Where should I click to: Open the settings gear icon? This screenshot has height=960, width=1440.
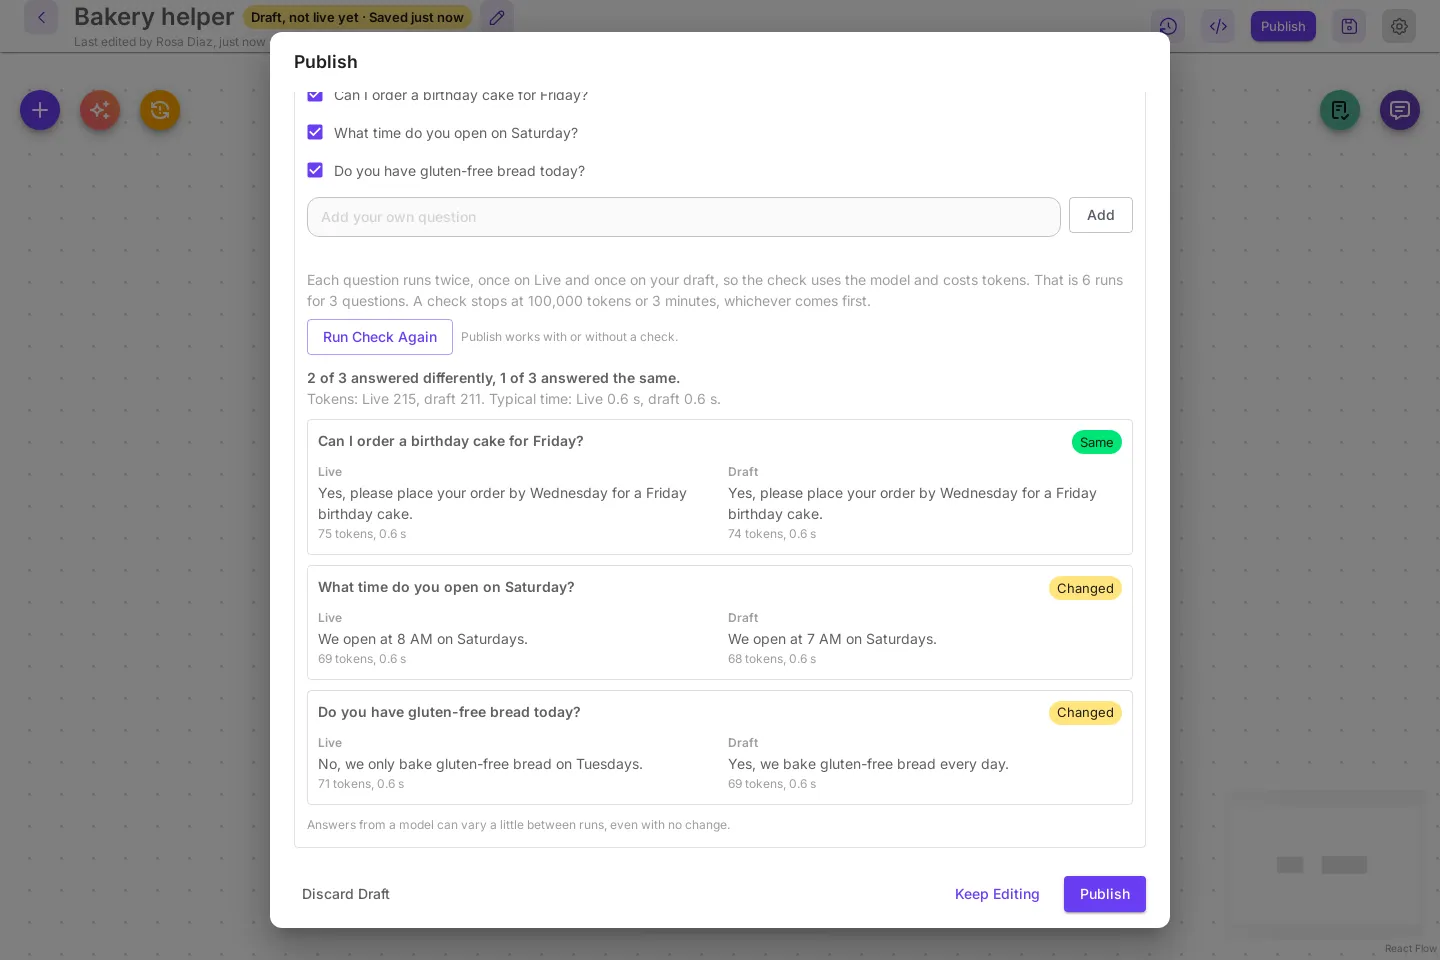pos(1399,26)
